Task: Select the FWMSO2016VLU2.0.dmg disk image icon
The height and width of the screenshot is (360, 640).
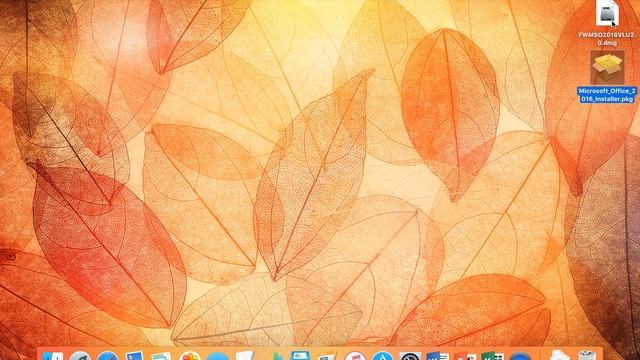Action: tap(607, 13)
